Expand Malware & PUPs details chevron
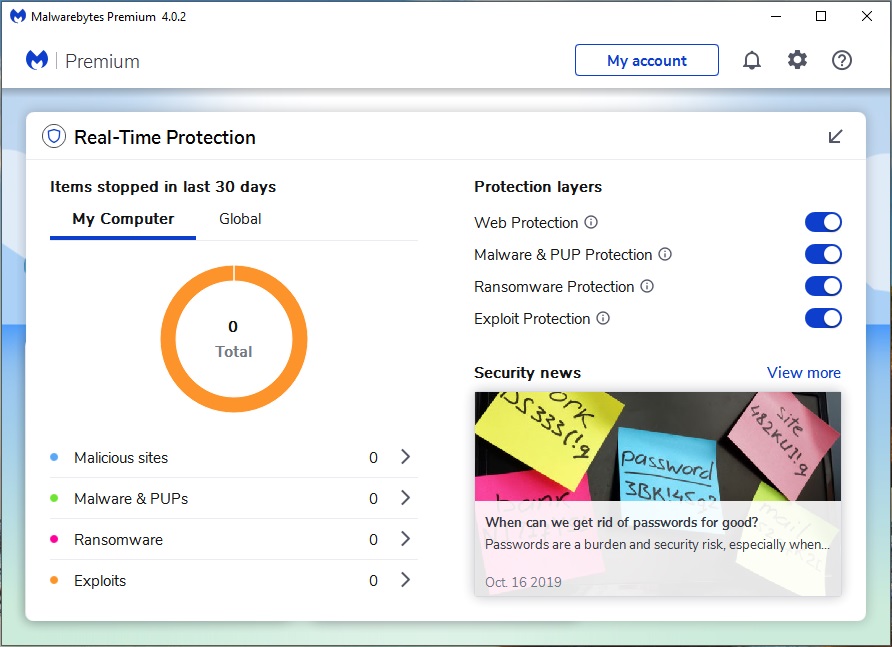The image size is (892, 647). coord(405,497)
